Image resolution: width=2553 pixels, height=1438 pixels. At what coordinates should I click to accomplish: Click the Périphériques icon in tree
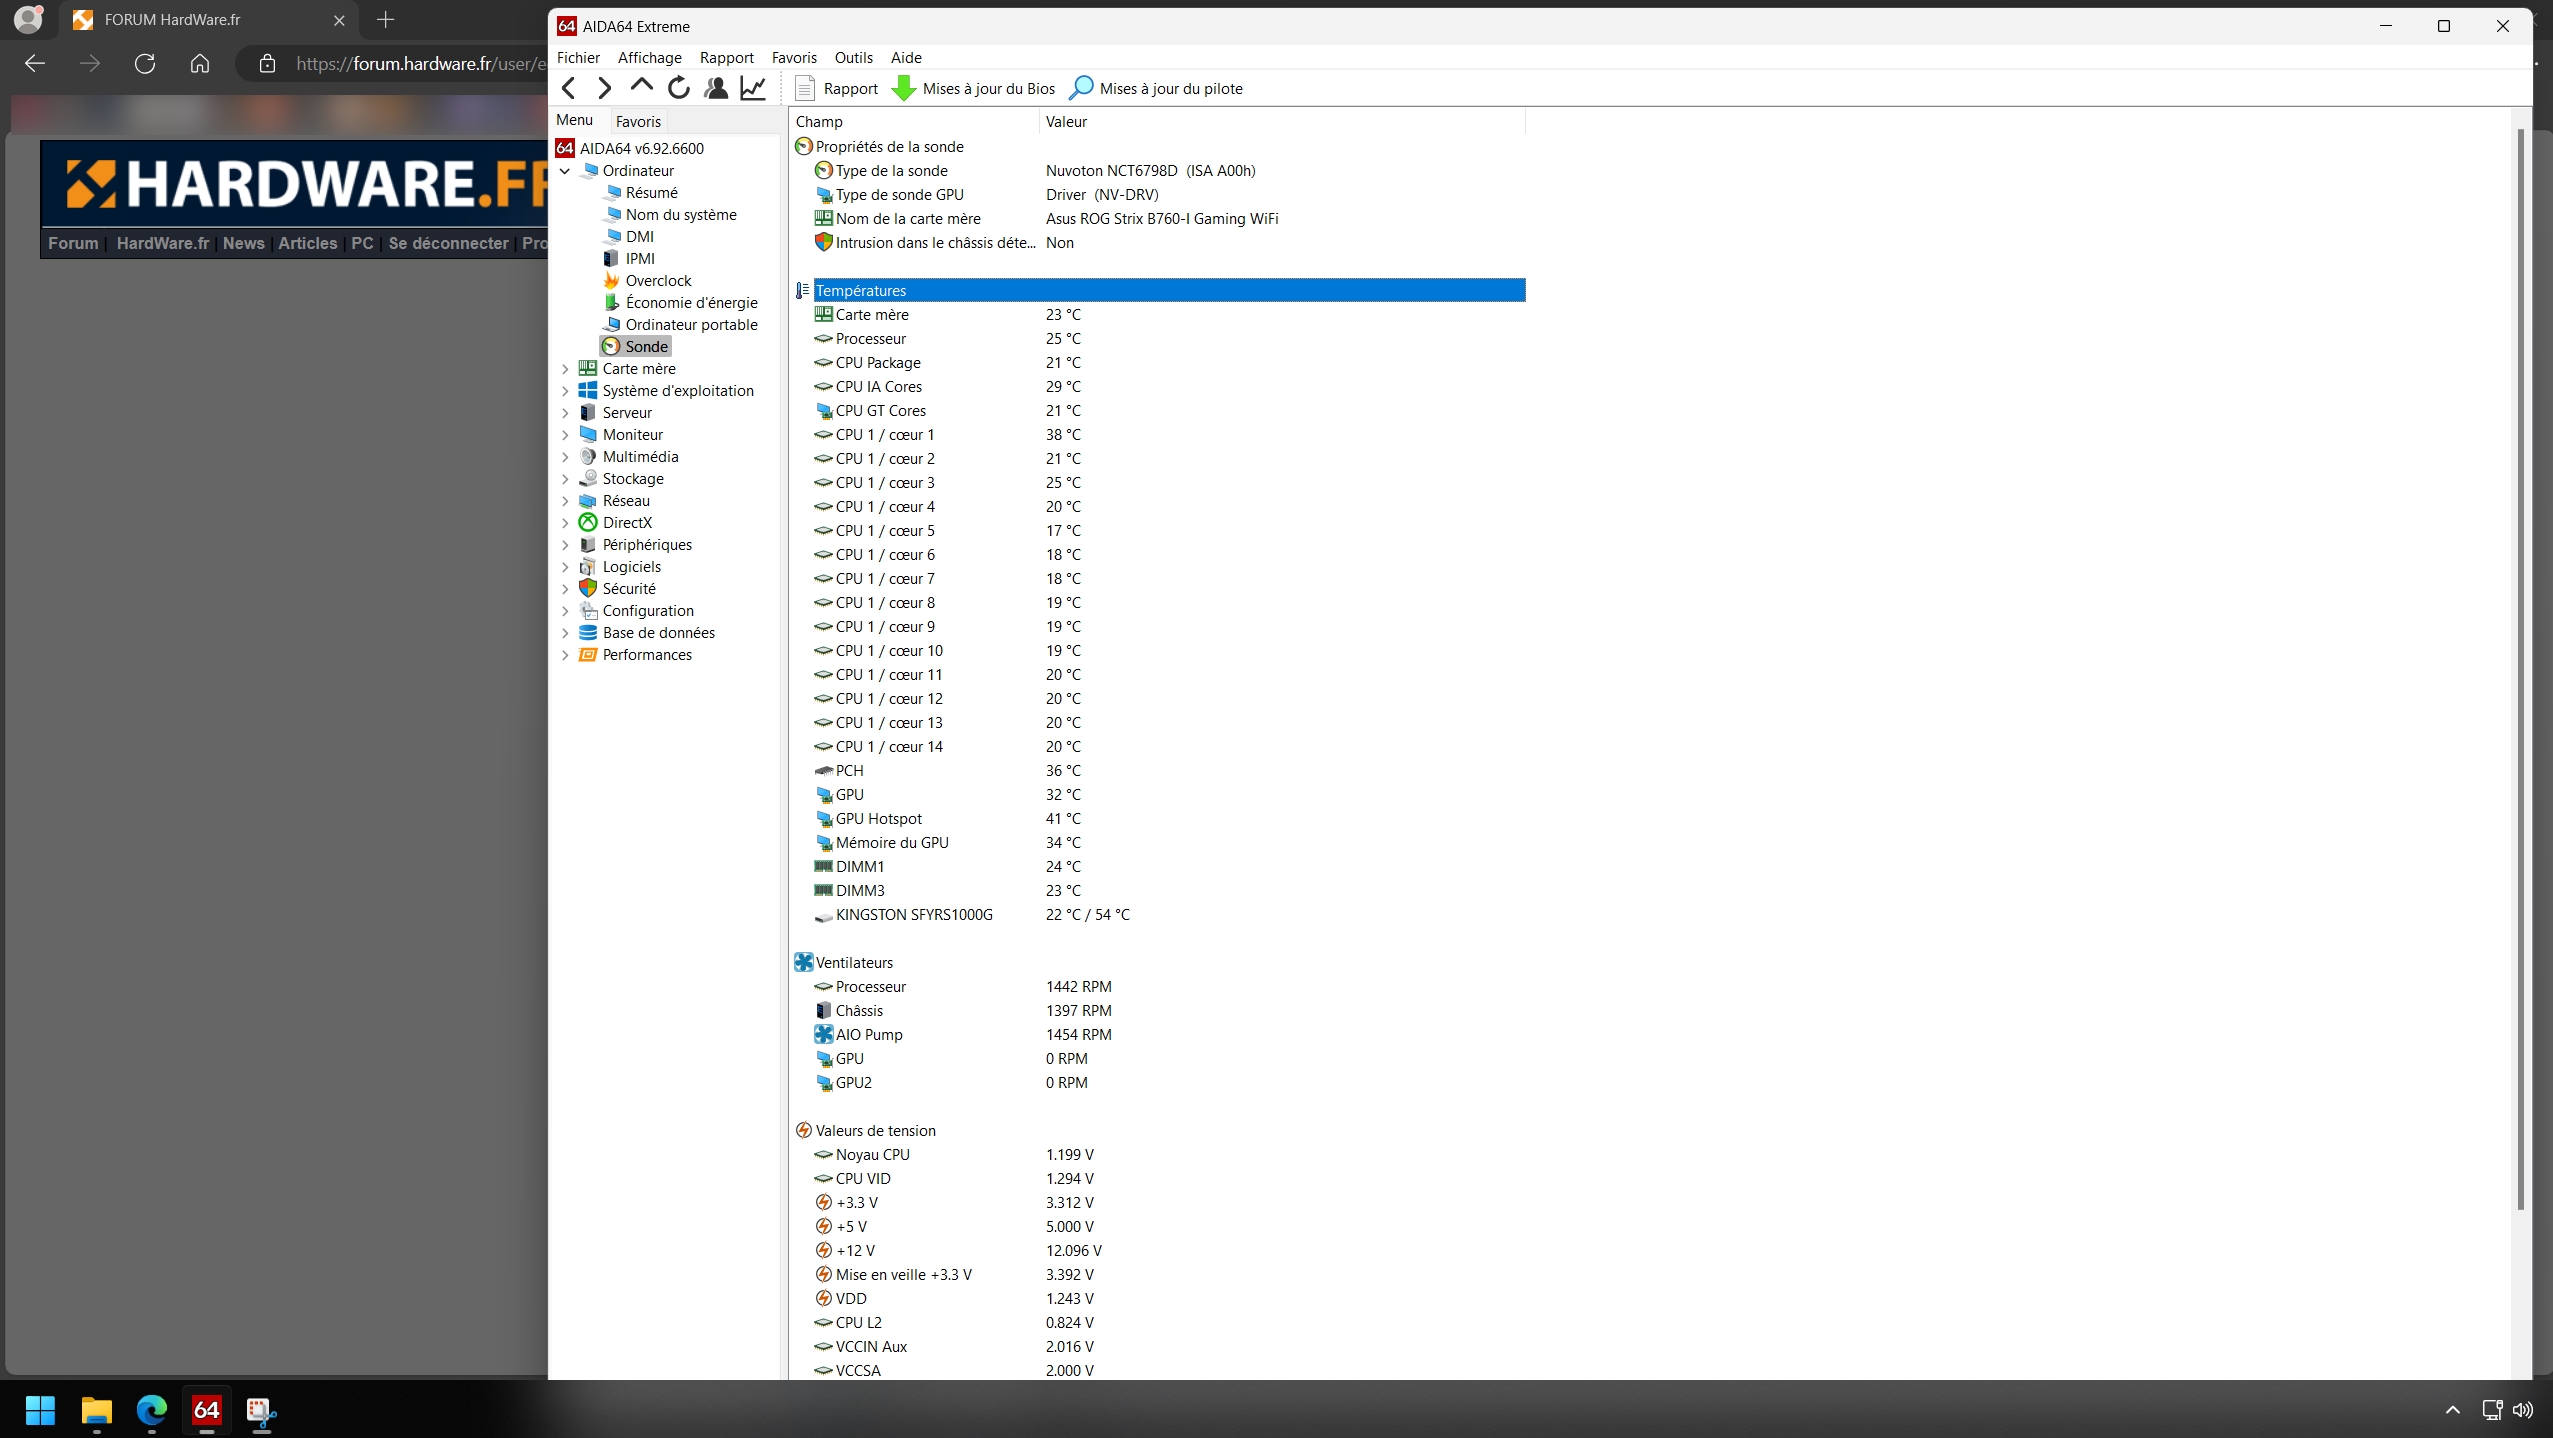588,545
